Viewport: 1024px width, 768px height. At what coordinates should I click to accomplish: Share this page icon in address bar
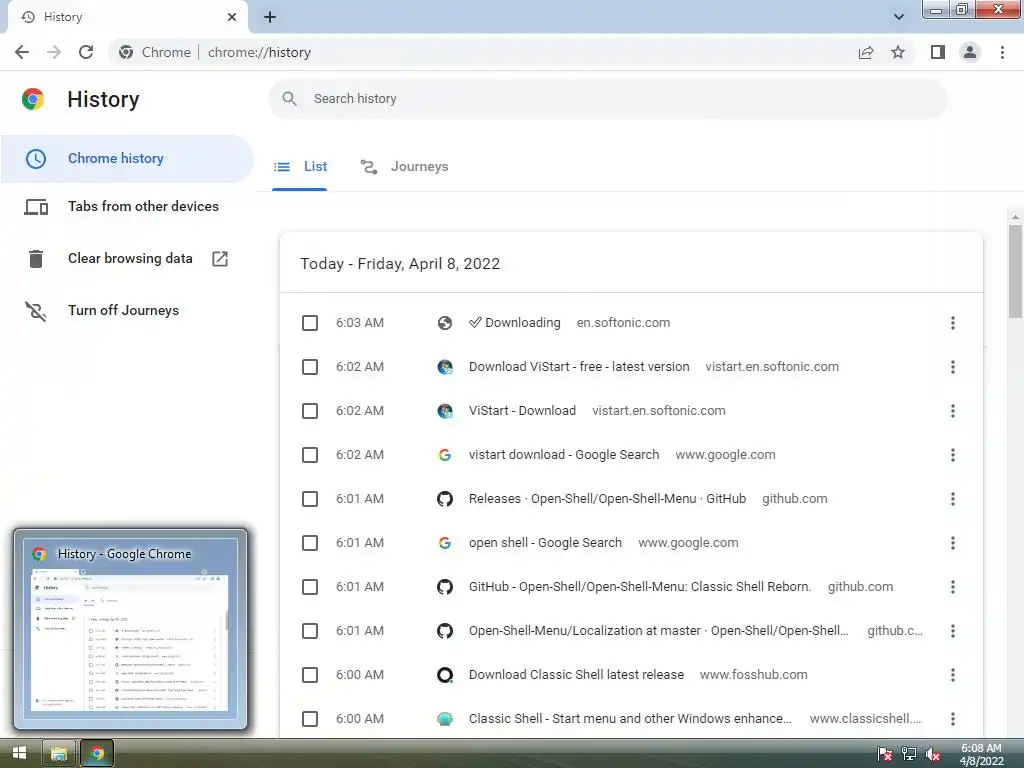pos(866,52)
